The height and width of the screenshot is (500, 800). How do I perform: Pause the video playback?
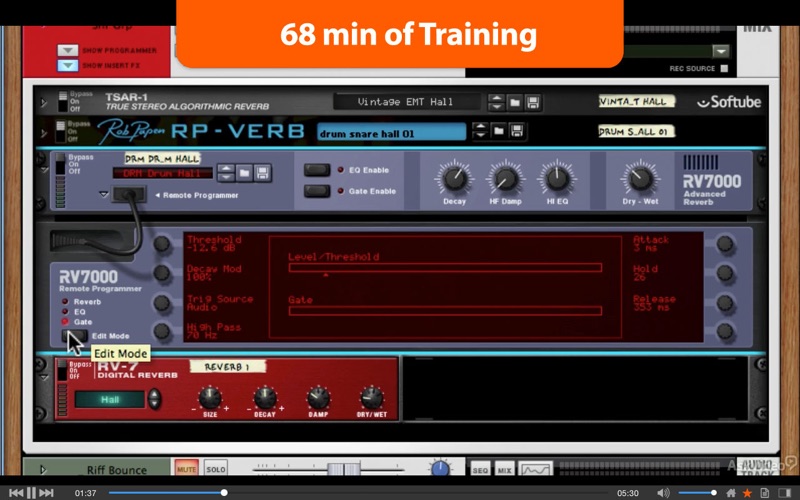31,493
